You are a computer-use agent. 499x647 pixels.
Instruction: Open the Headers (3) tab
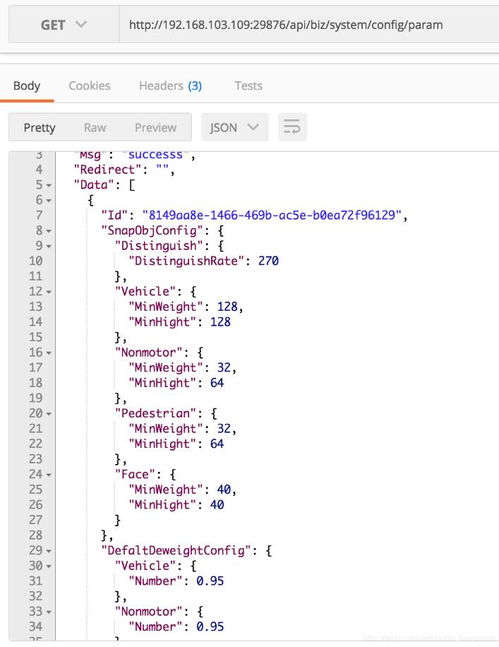(x=170, y=86)
